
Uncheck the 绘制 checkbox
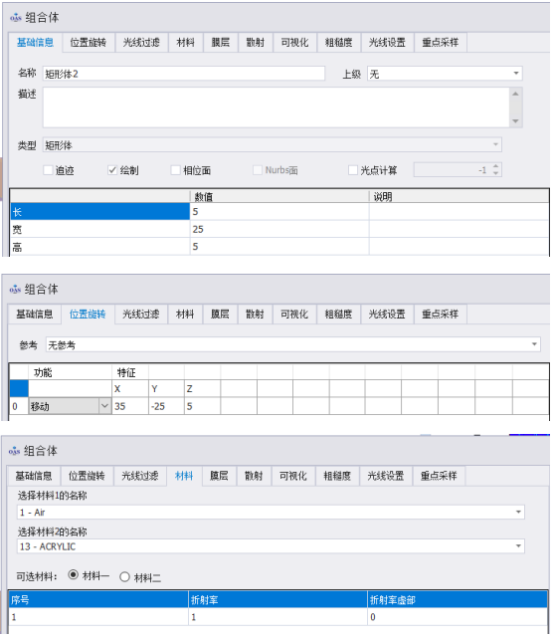[x=112, y=170]
